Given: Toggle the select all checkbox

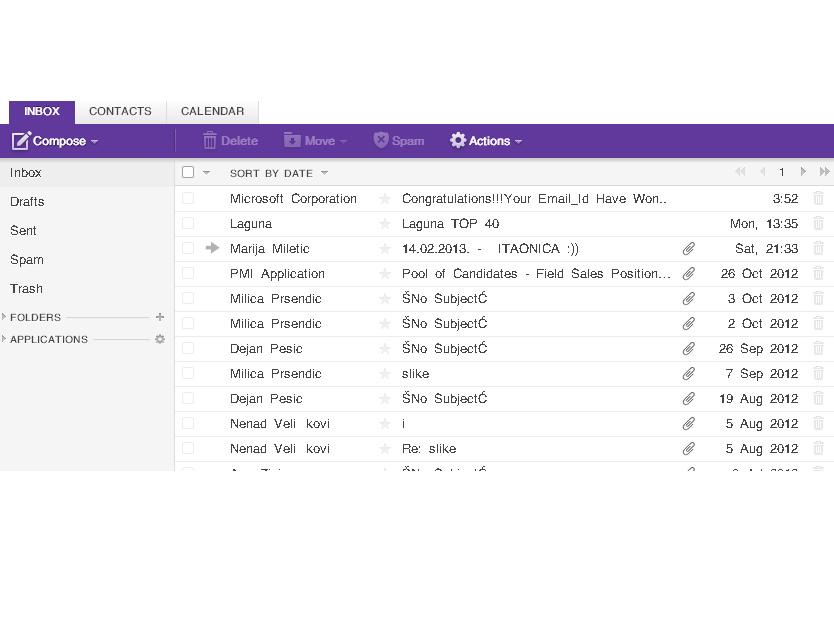Looking at the screenshot, I should coord(188,172).
